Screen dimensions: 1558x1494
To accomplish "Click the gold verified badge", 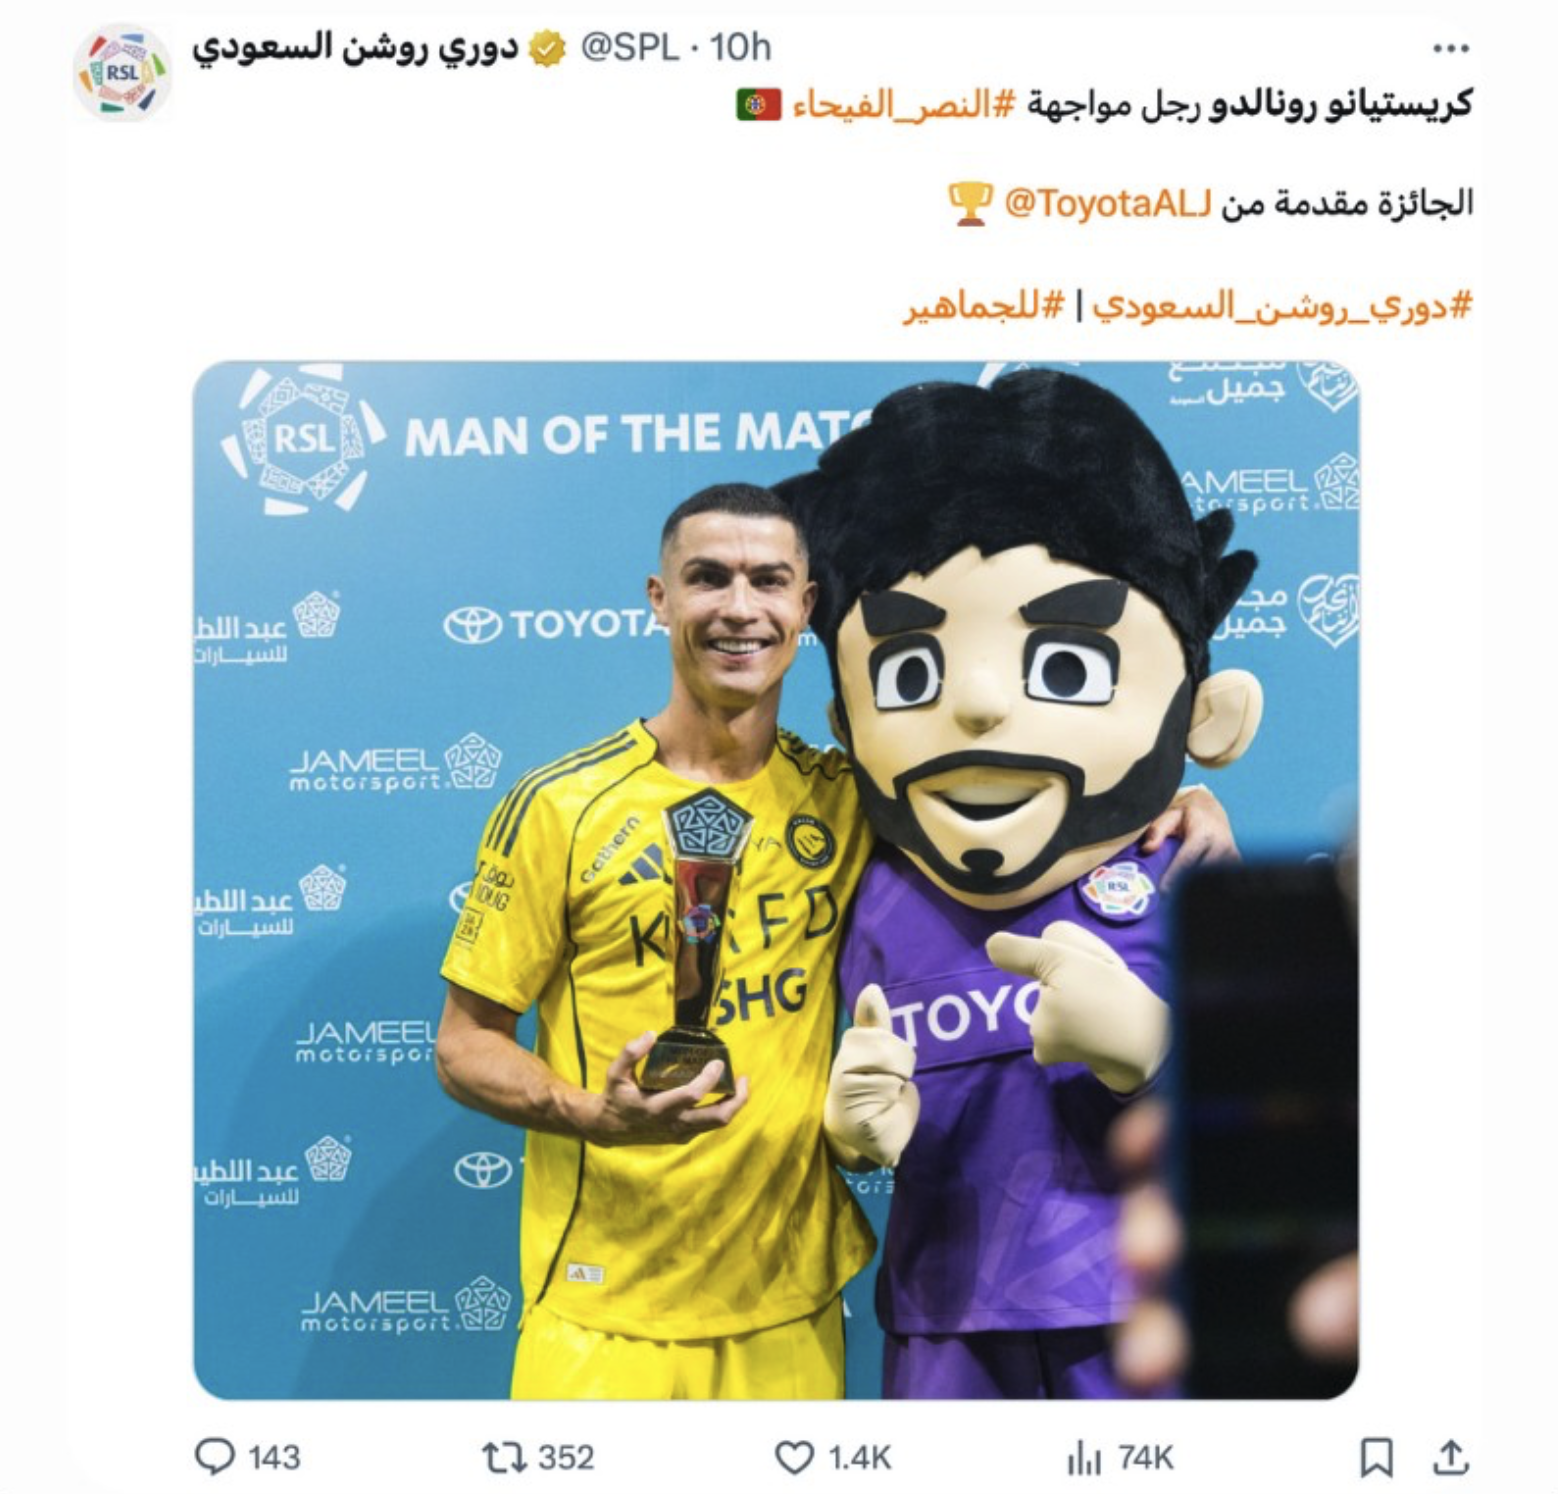I will click(x=547, y=48).
